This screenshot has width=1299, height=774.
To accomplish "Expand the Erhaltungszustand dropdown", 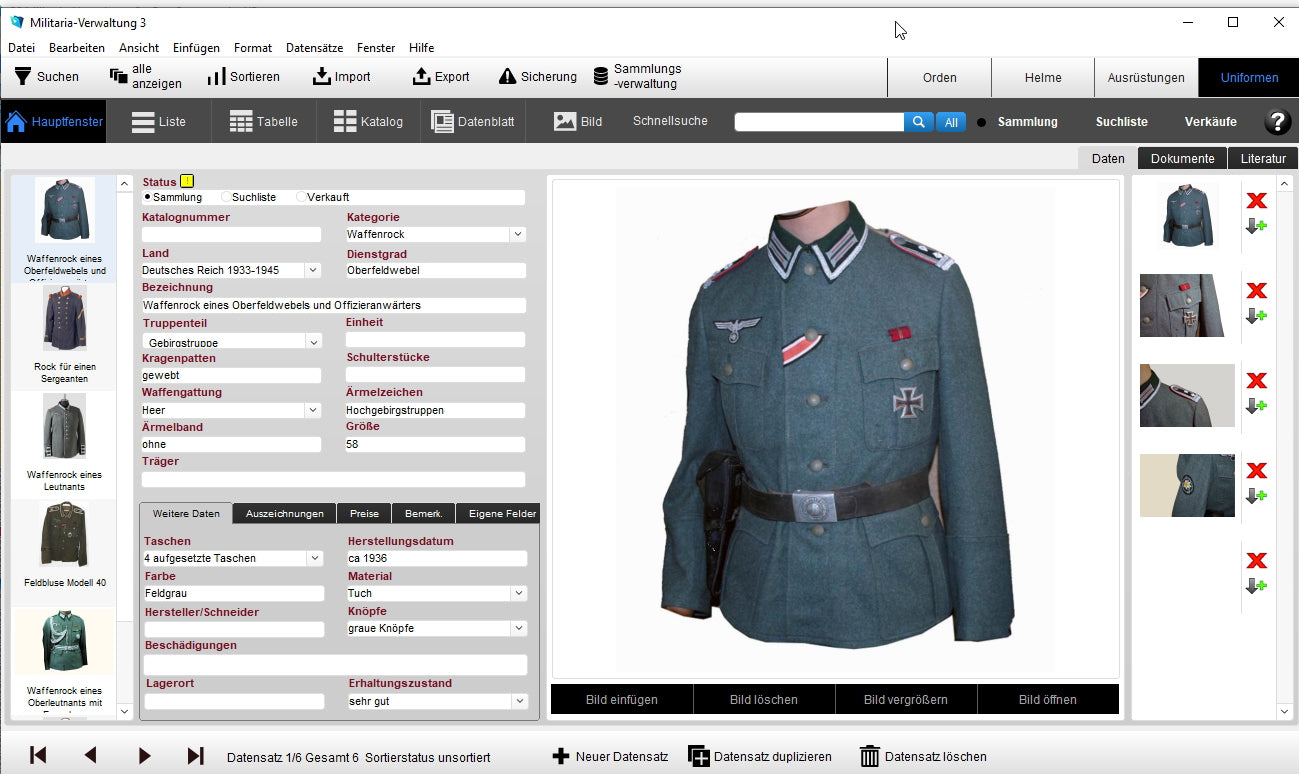I will [518, 702].
